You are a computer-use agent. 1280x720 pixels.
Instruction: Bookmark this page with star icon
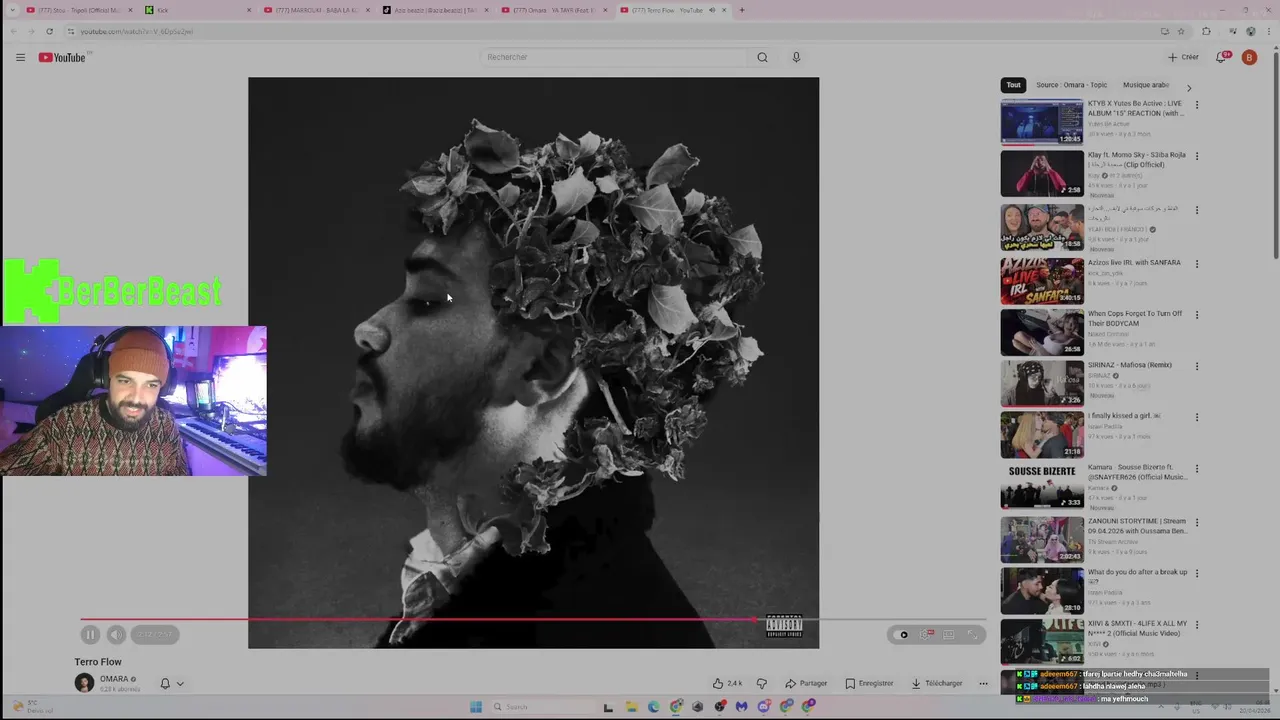coord(1181,31)
